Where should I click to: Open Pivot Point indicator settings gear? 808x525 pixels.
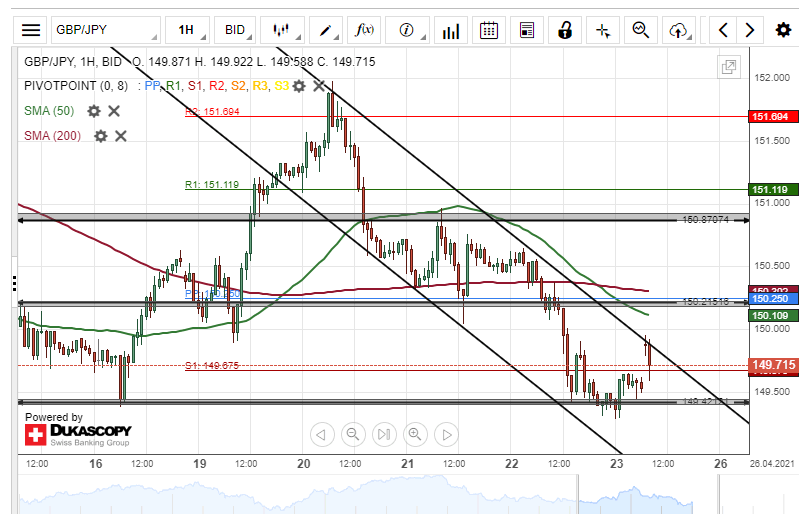(299, 86)
